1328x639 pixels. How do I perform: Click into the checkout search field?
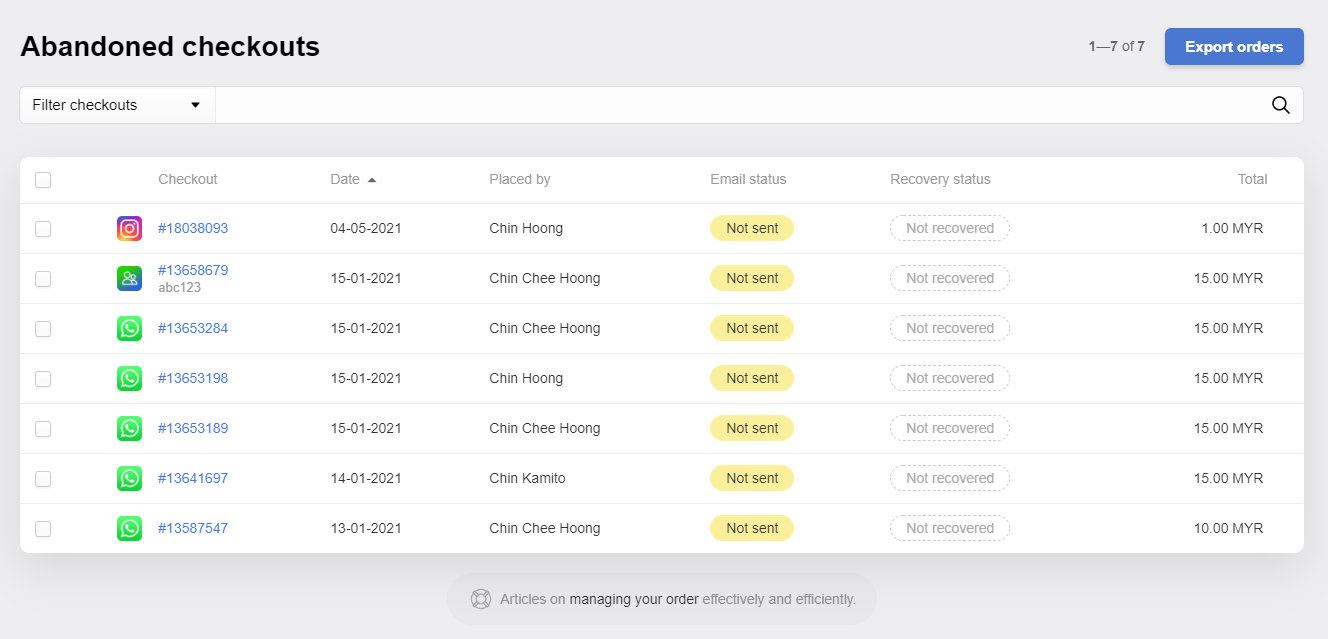(x=740, y=105)
